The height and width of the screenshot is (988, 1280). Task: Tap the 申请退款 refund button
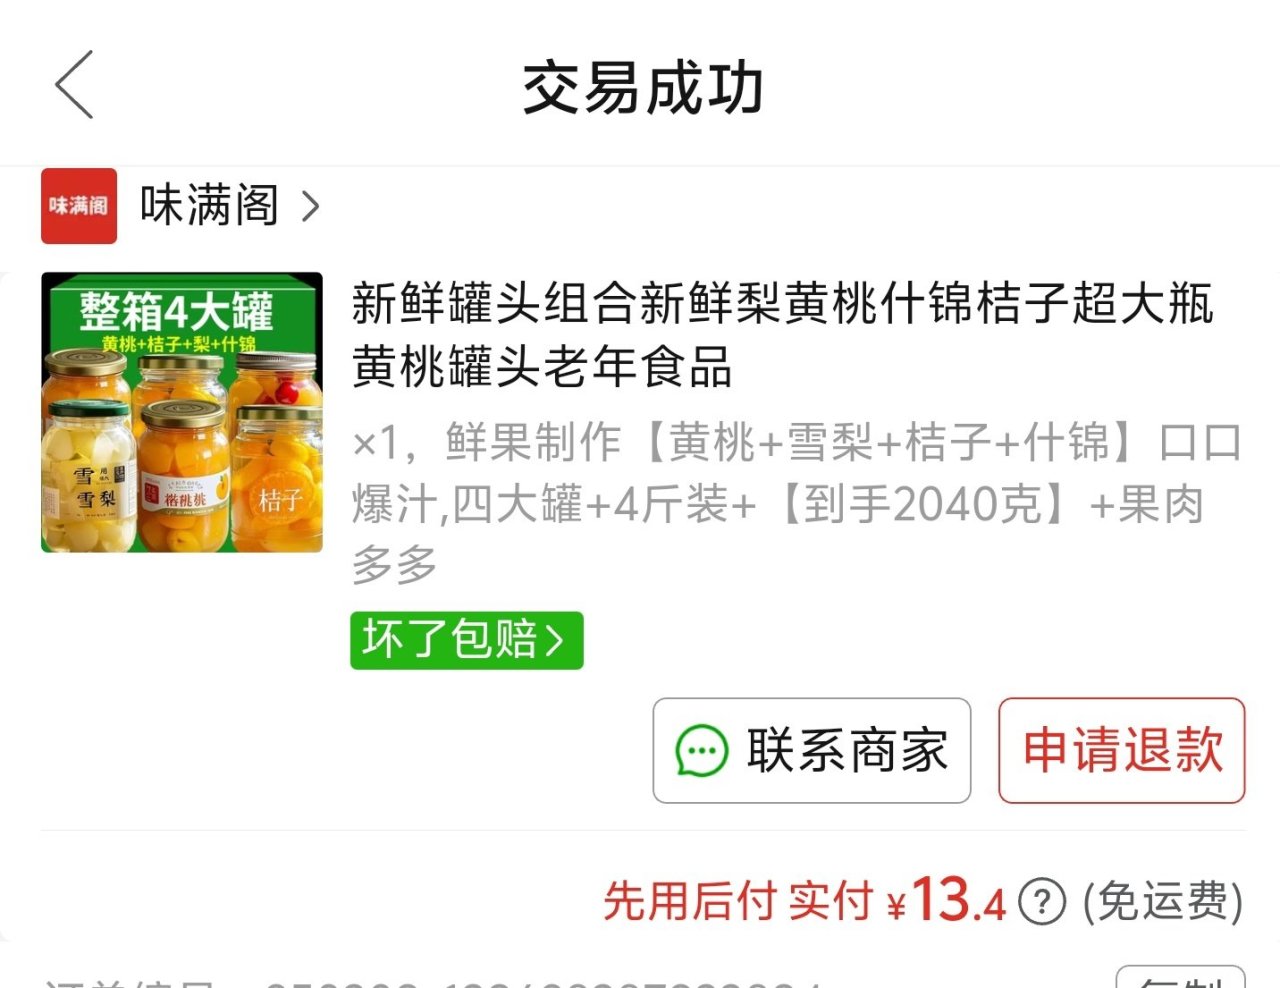click(1122, 750)
